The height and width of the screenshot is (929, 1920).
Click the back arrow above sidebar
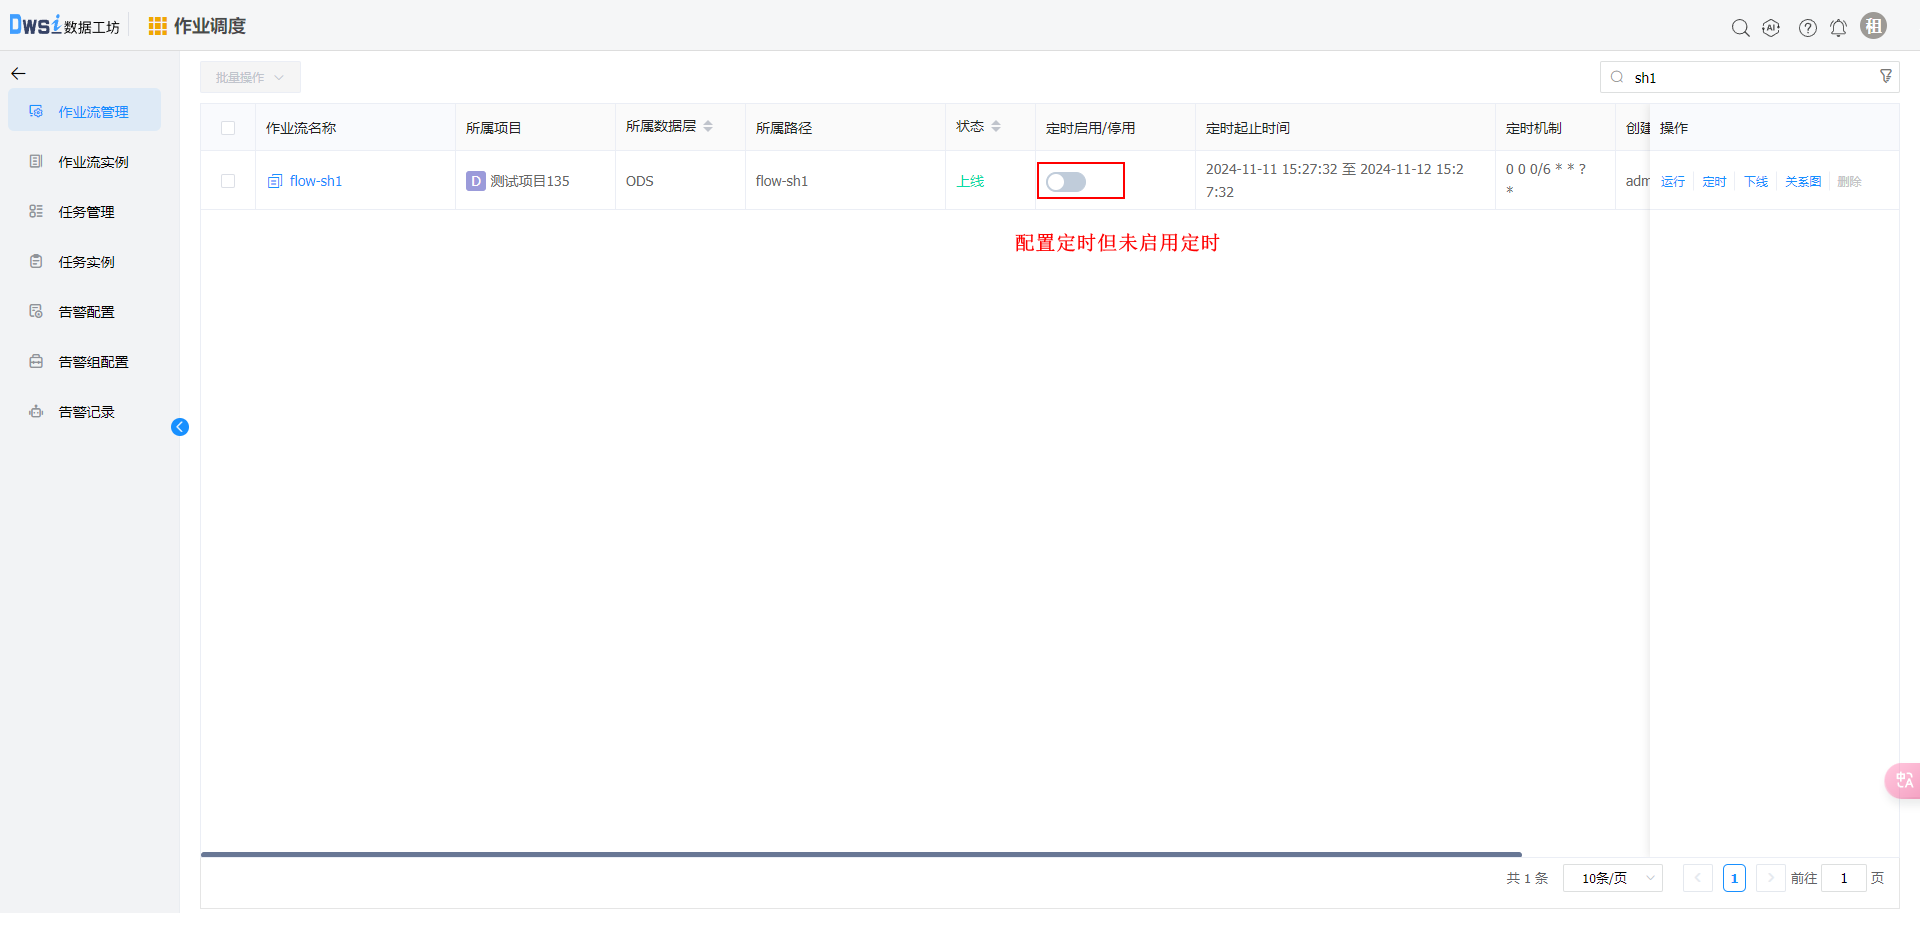coord(18,74)
